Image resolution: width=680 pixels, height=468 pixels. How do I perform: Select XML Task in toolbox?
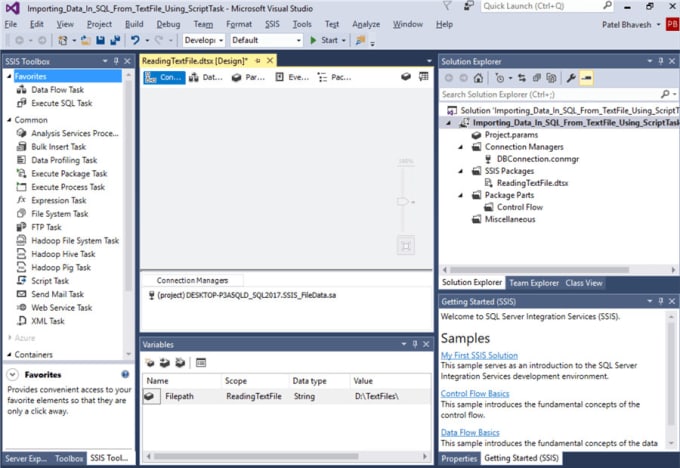point(47,321)
